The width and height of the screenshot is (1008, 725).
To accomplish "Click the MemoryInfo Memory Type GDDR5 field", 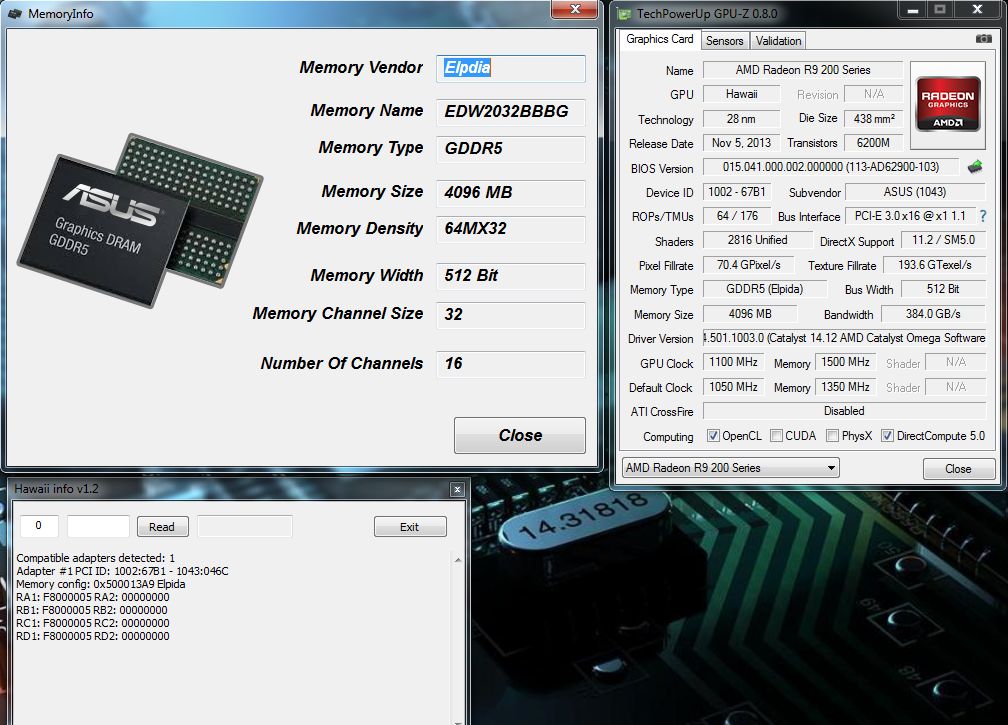I will (x=511, y=148).
